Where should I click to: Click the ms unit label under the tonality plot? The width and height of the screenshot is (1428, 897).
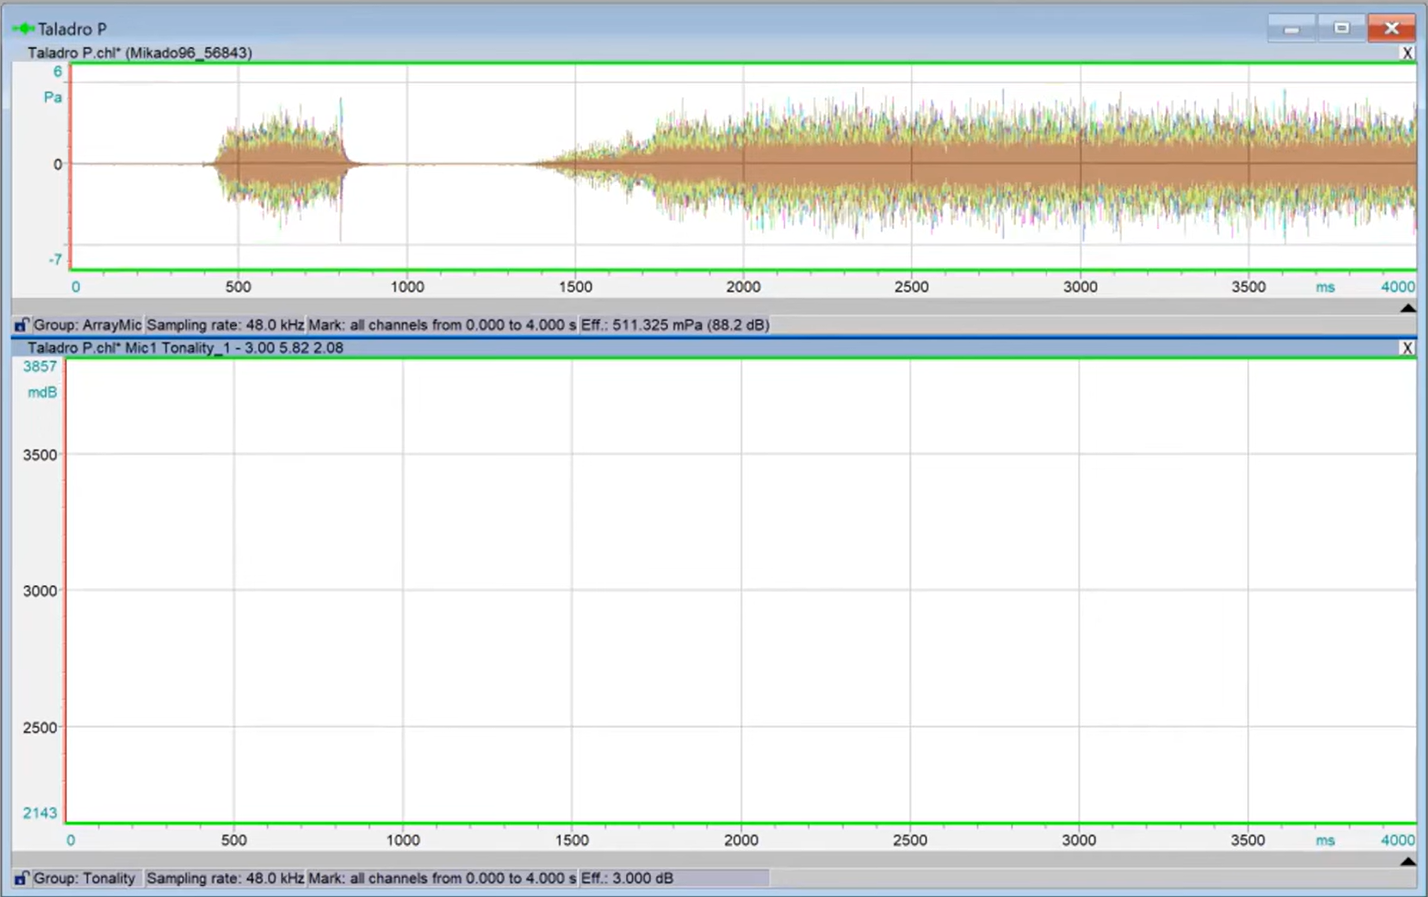[x=1325, y=840]
